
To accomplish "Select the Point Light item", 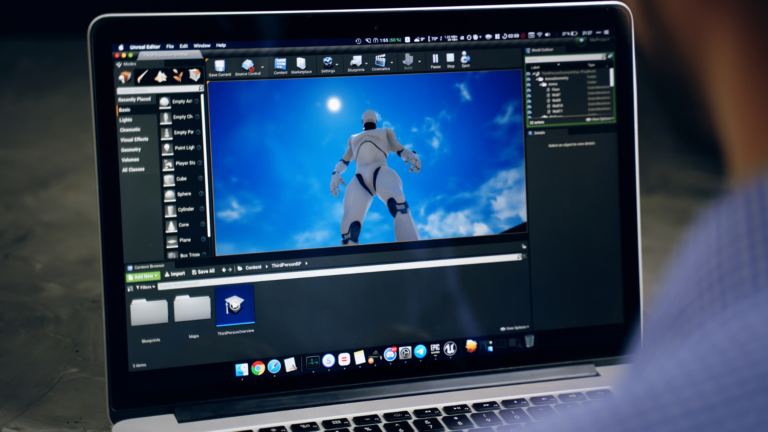I will 181,148.
